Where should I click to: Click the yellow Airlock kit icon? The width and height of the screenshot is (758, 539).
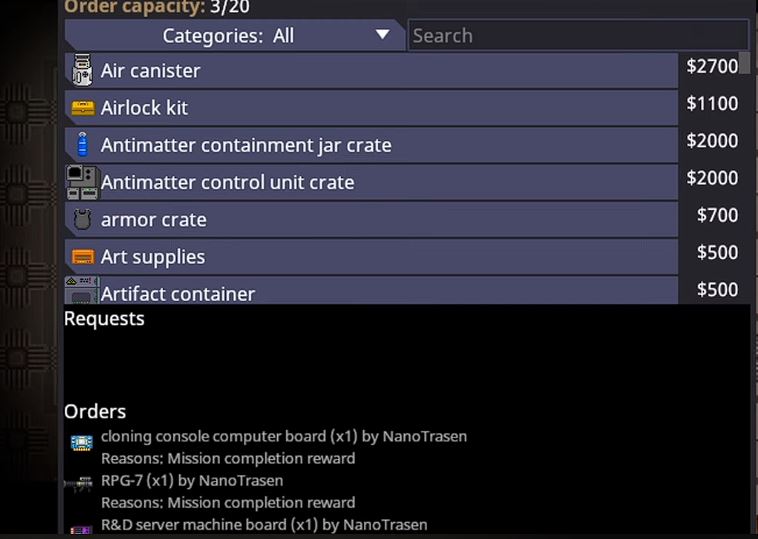click(x=82, y=108)
